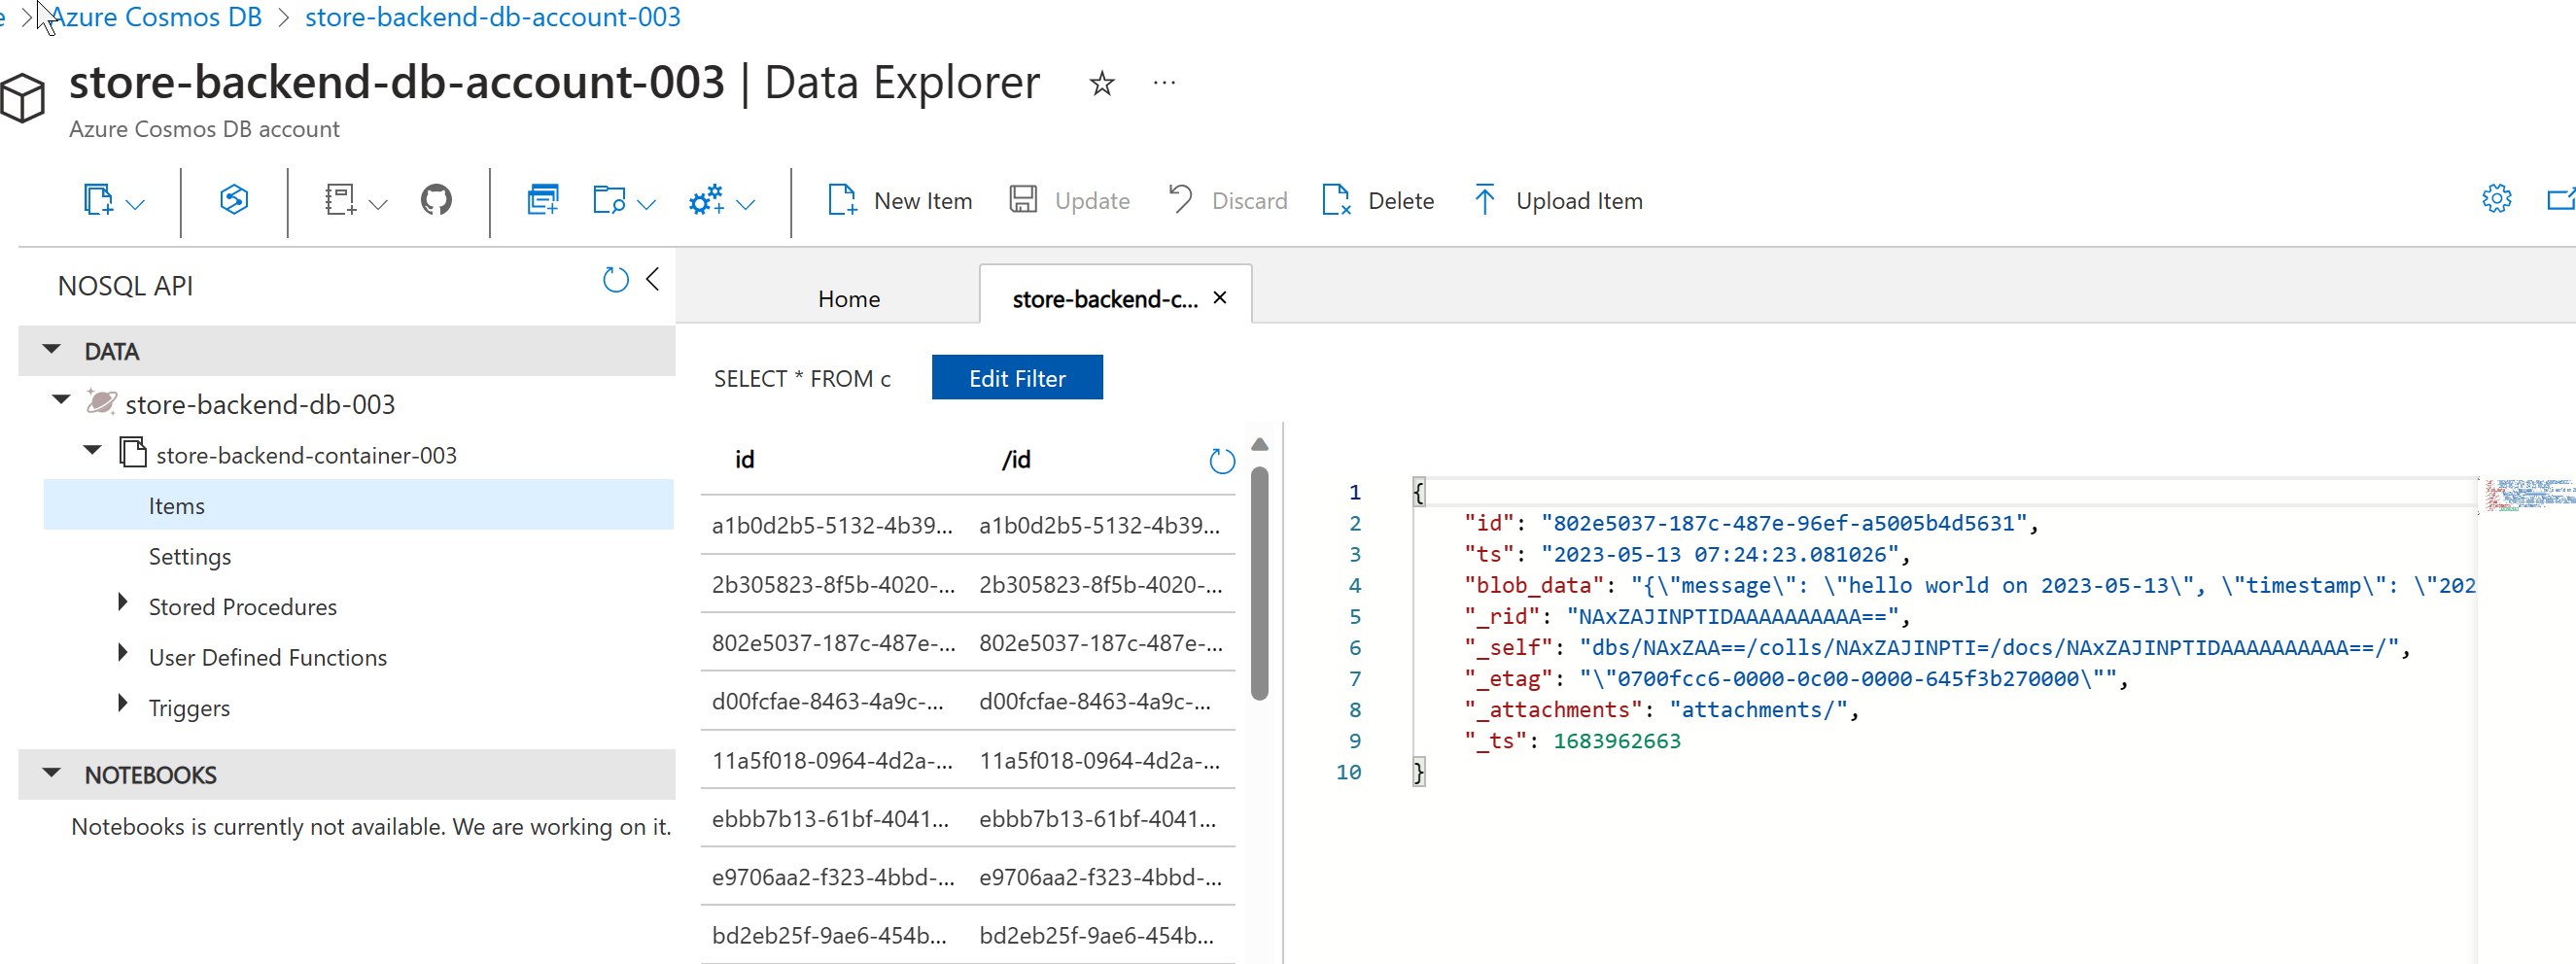Image resolution: width=2576 pixels, height=964 pixels.
Task: Select Items under the container
Action: (358, 505)
